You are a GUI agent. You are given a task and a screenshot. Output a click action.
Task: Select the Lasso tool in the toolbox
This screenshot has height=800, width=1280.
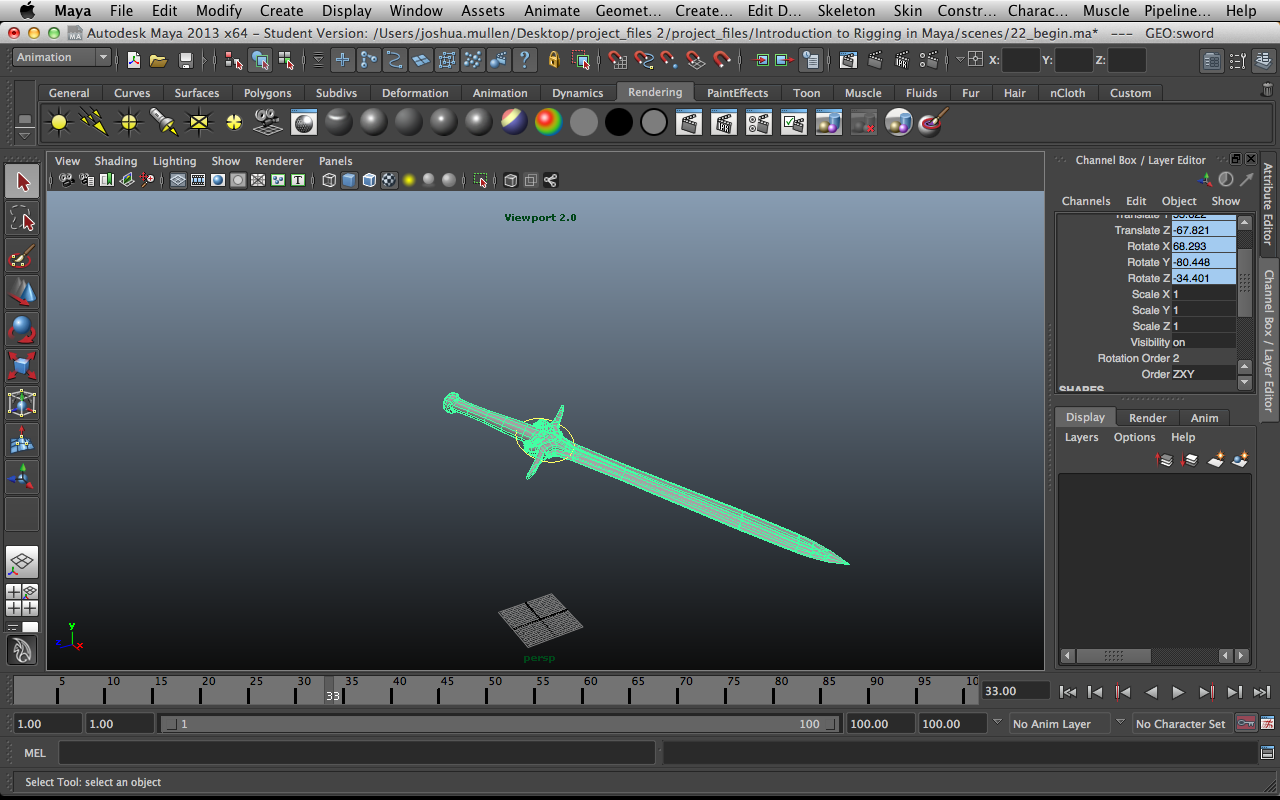coord(22,219)
